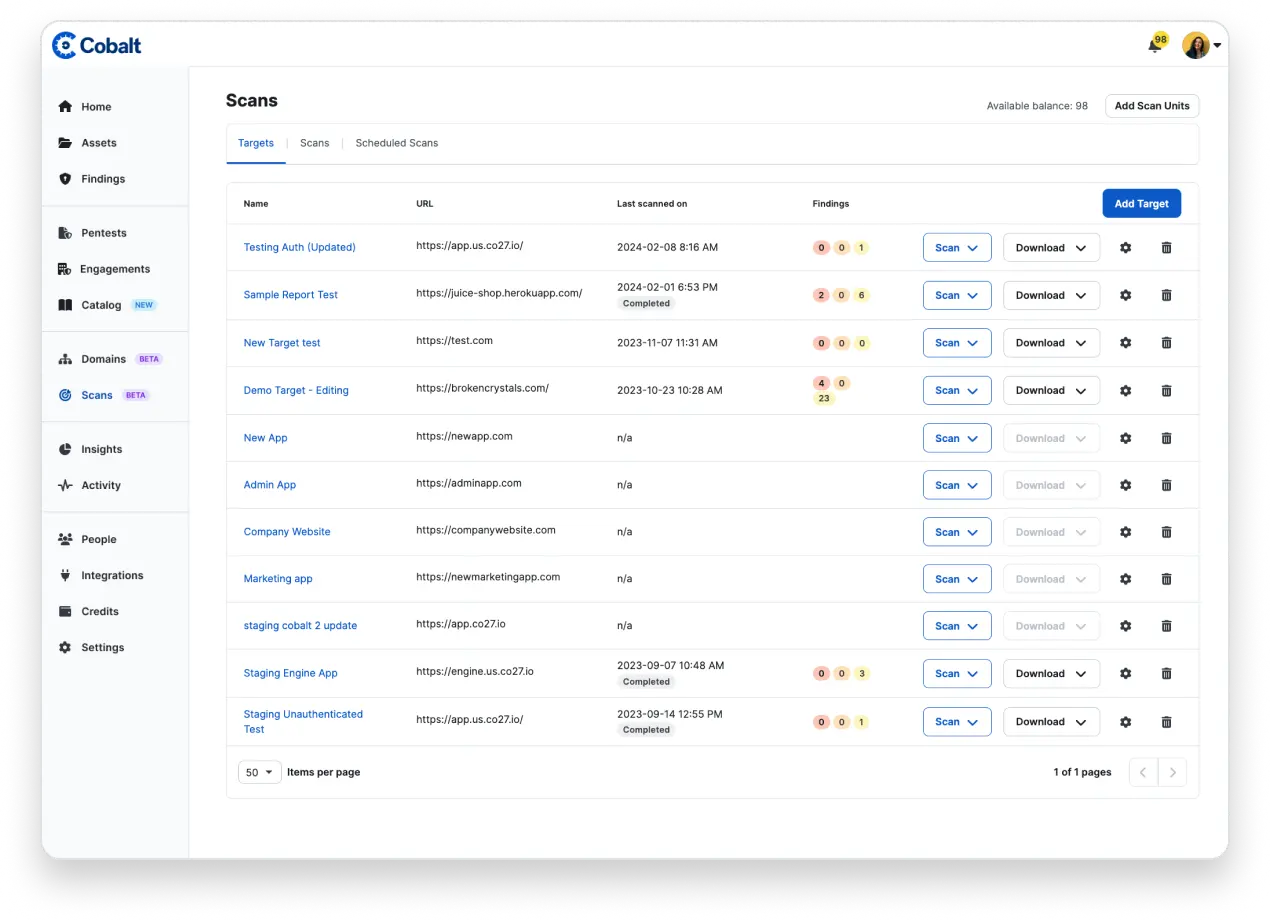Image resolution: width=1270 pixels, height=920 pixels.
Task: Delete New Target test using the trash icon
Action: [x=1166, y=342]
